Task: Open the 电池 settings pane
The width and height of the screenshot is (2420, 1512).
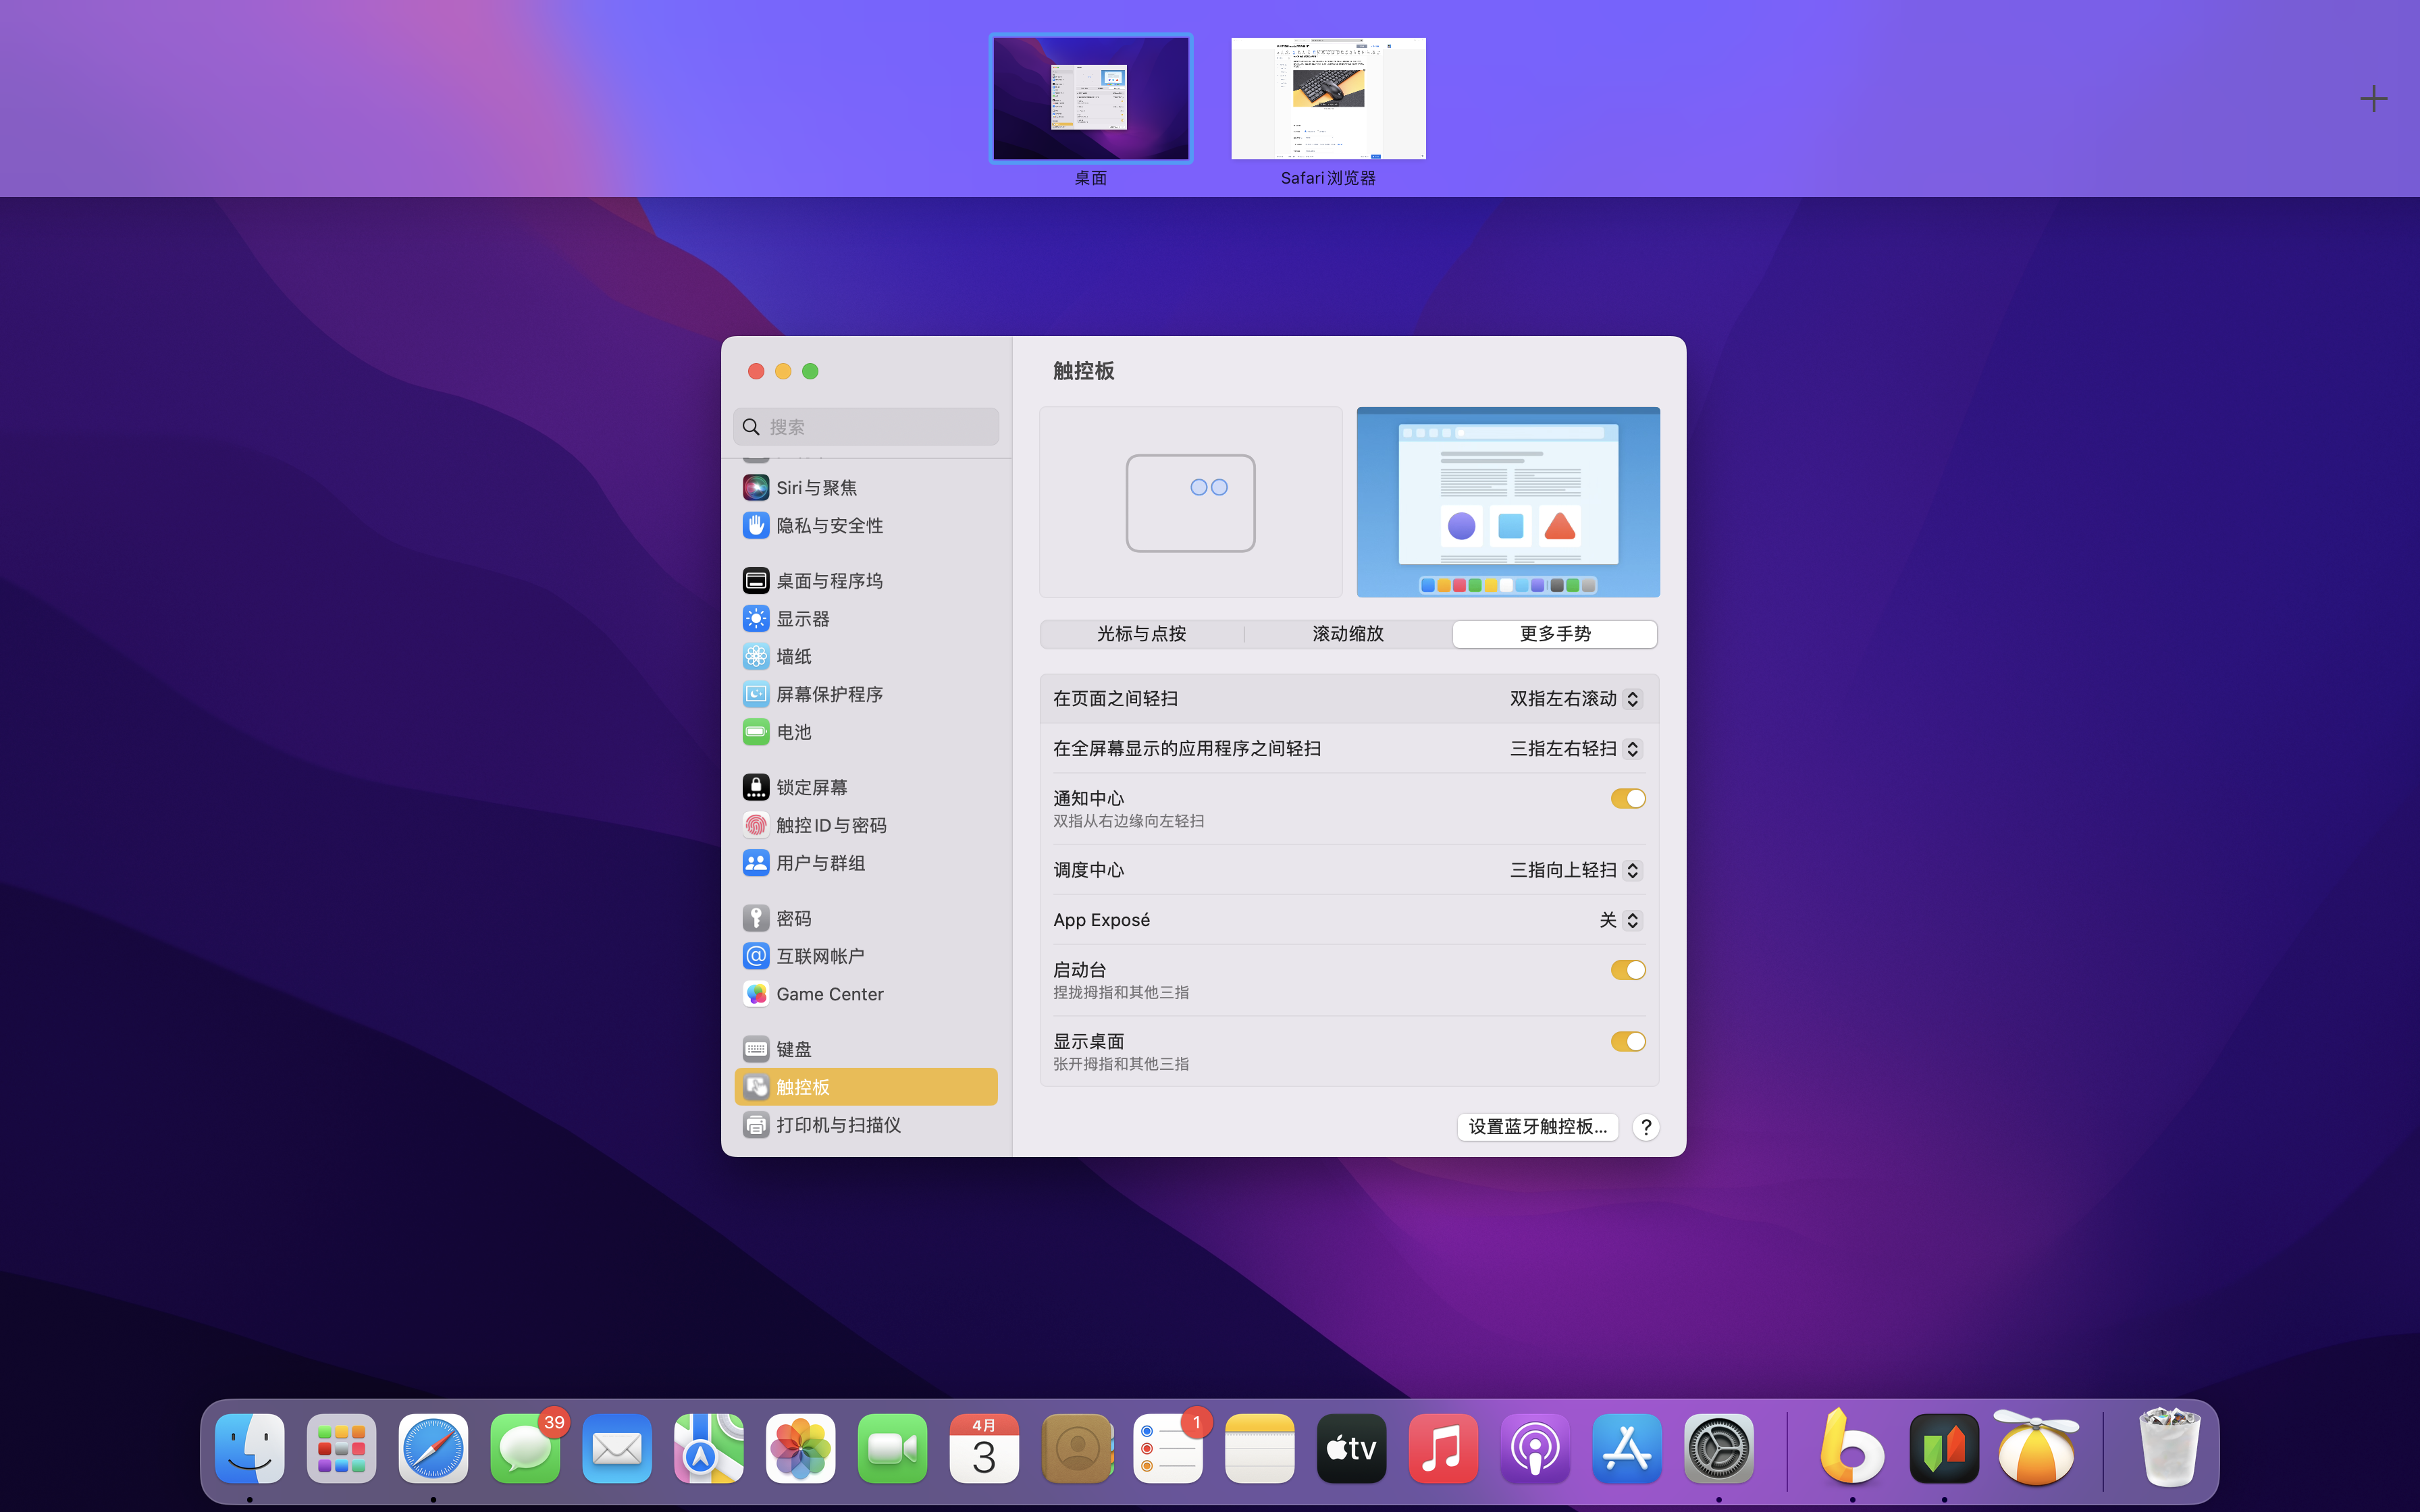Action: tap(793, 731)
